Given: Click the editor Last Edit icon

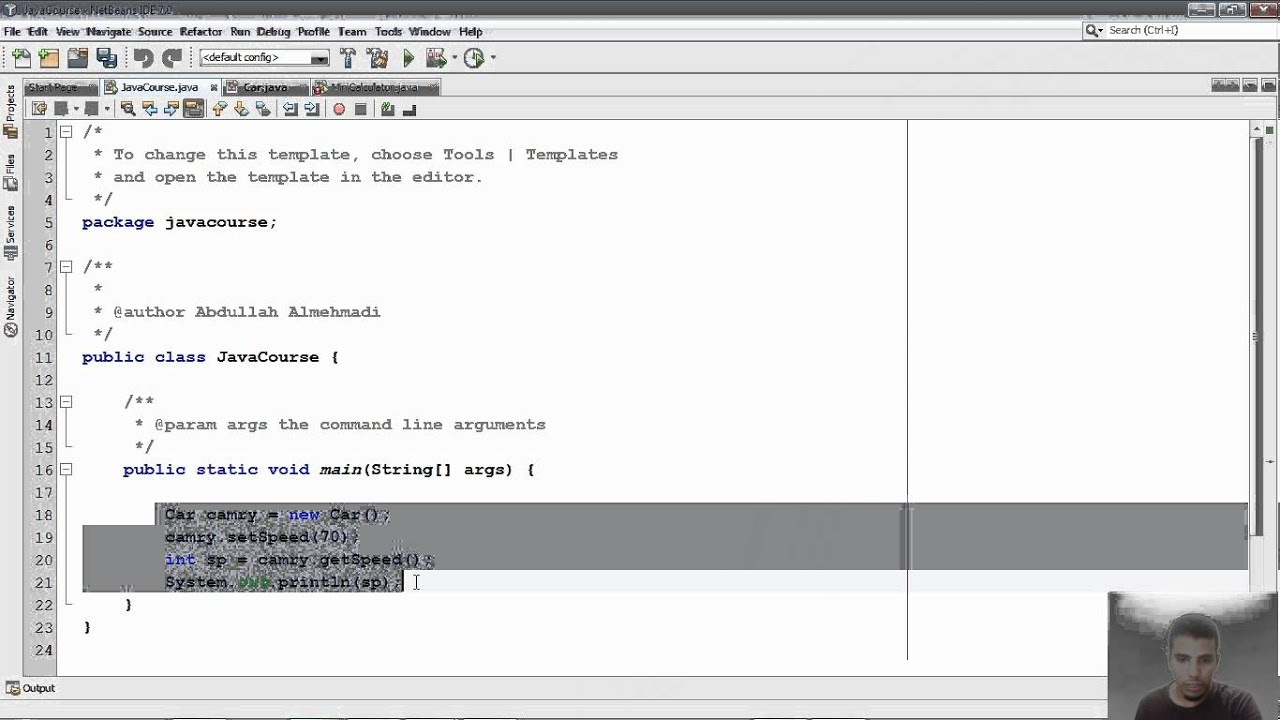Looking at the screenshot, I should point(39,109).
